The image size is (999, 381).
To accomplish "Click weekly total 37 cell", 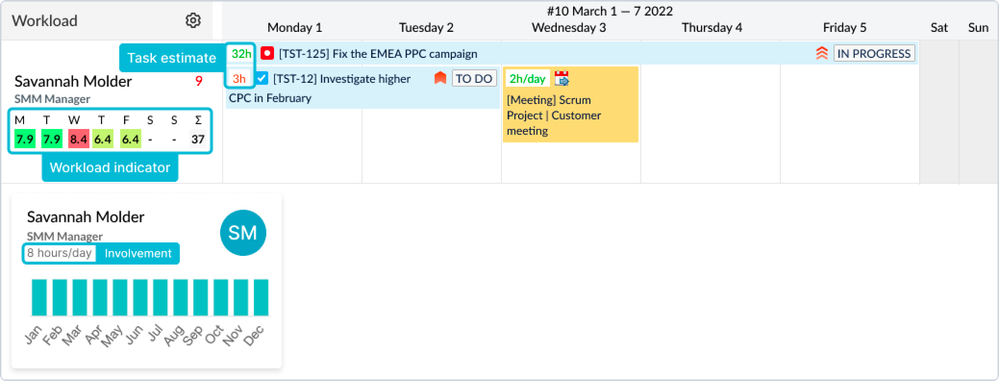I will pos(198,139).
